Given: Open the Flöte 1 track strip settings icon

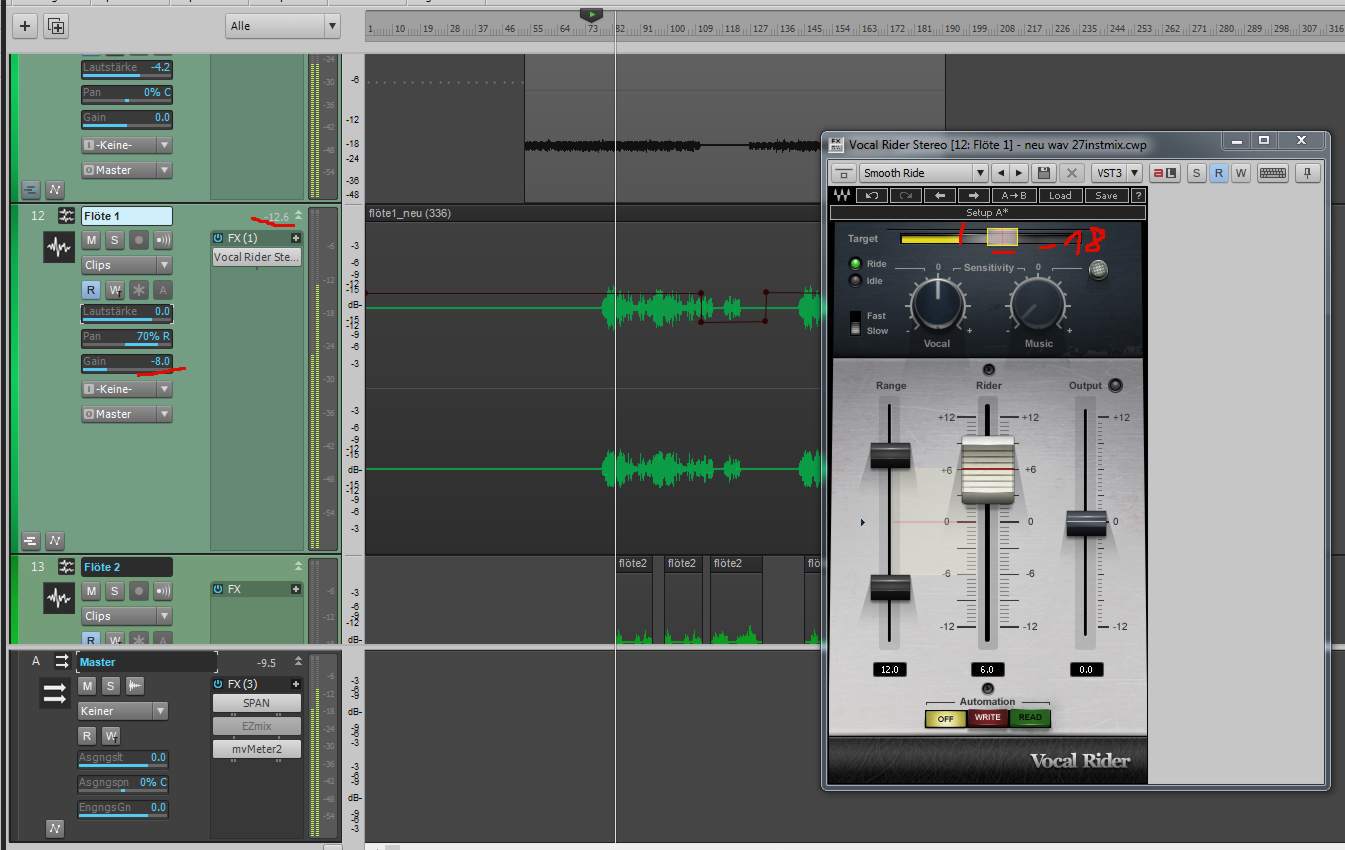Looking at the screenshot, I should pyautogui.click(x=66, y=216).
